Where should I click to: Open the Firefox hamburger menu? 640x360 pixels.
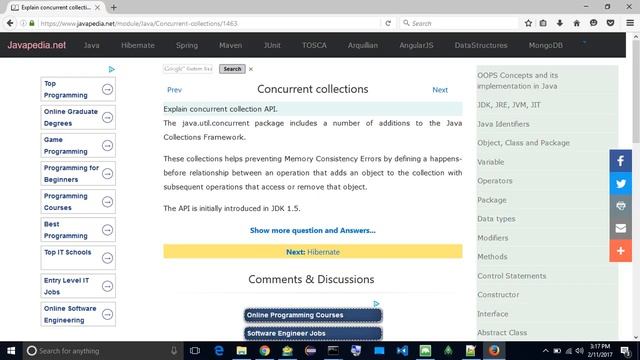630,23
